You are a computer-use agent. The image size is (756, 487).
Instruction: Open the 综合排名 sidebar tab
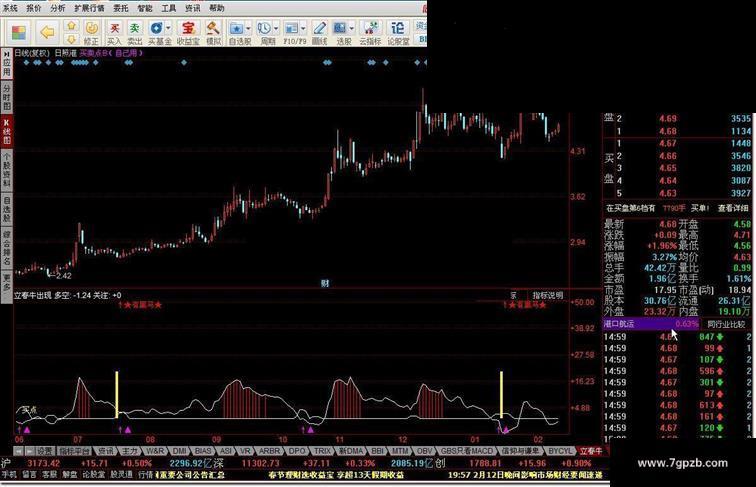[6, 248]
